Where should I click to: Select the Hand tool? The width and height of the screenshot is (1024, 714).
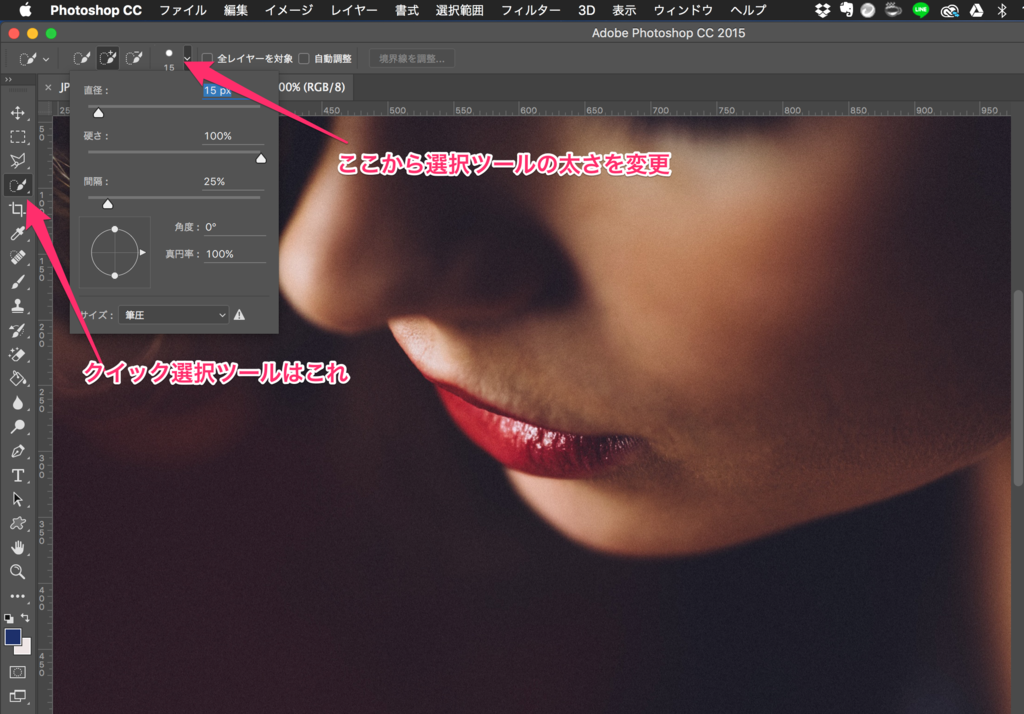coord(18,547)
